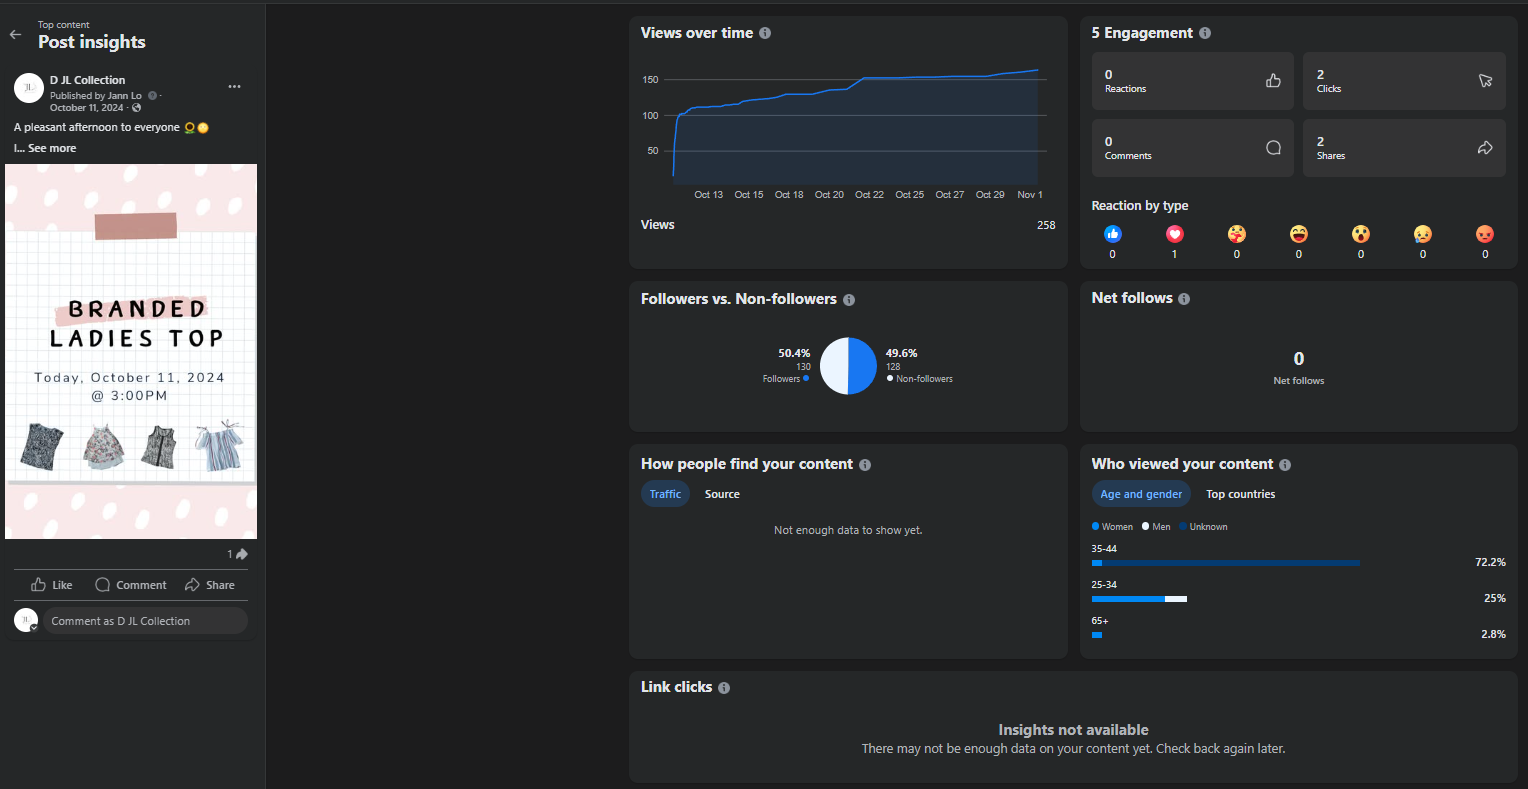Screen dimensions: 1528x789
Task: Click the info icon next to Net follows
Action: tap(1184, 299)
